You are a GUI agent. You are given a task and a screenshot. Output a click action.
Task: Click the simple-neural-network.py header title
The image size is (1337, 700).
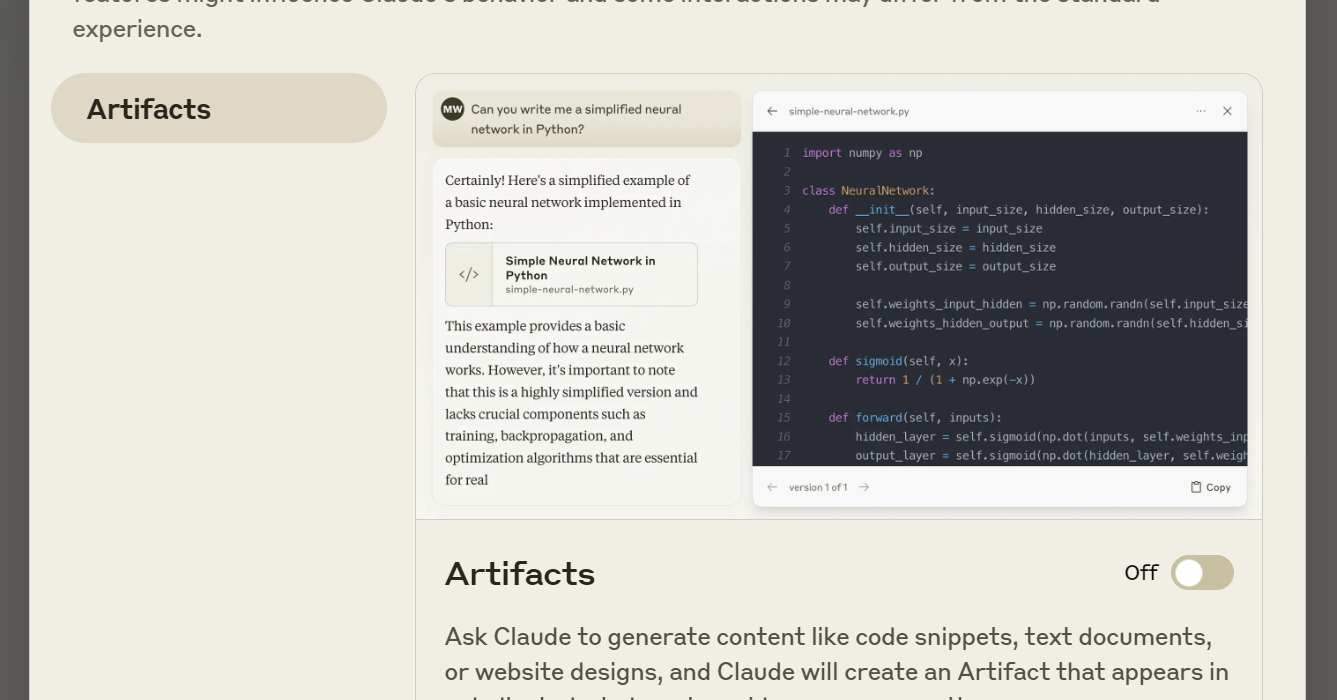(x=849, y=111)
